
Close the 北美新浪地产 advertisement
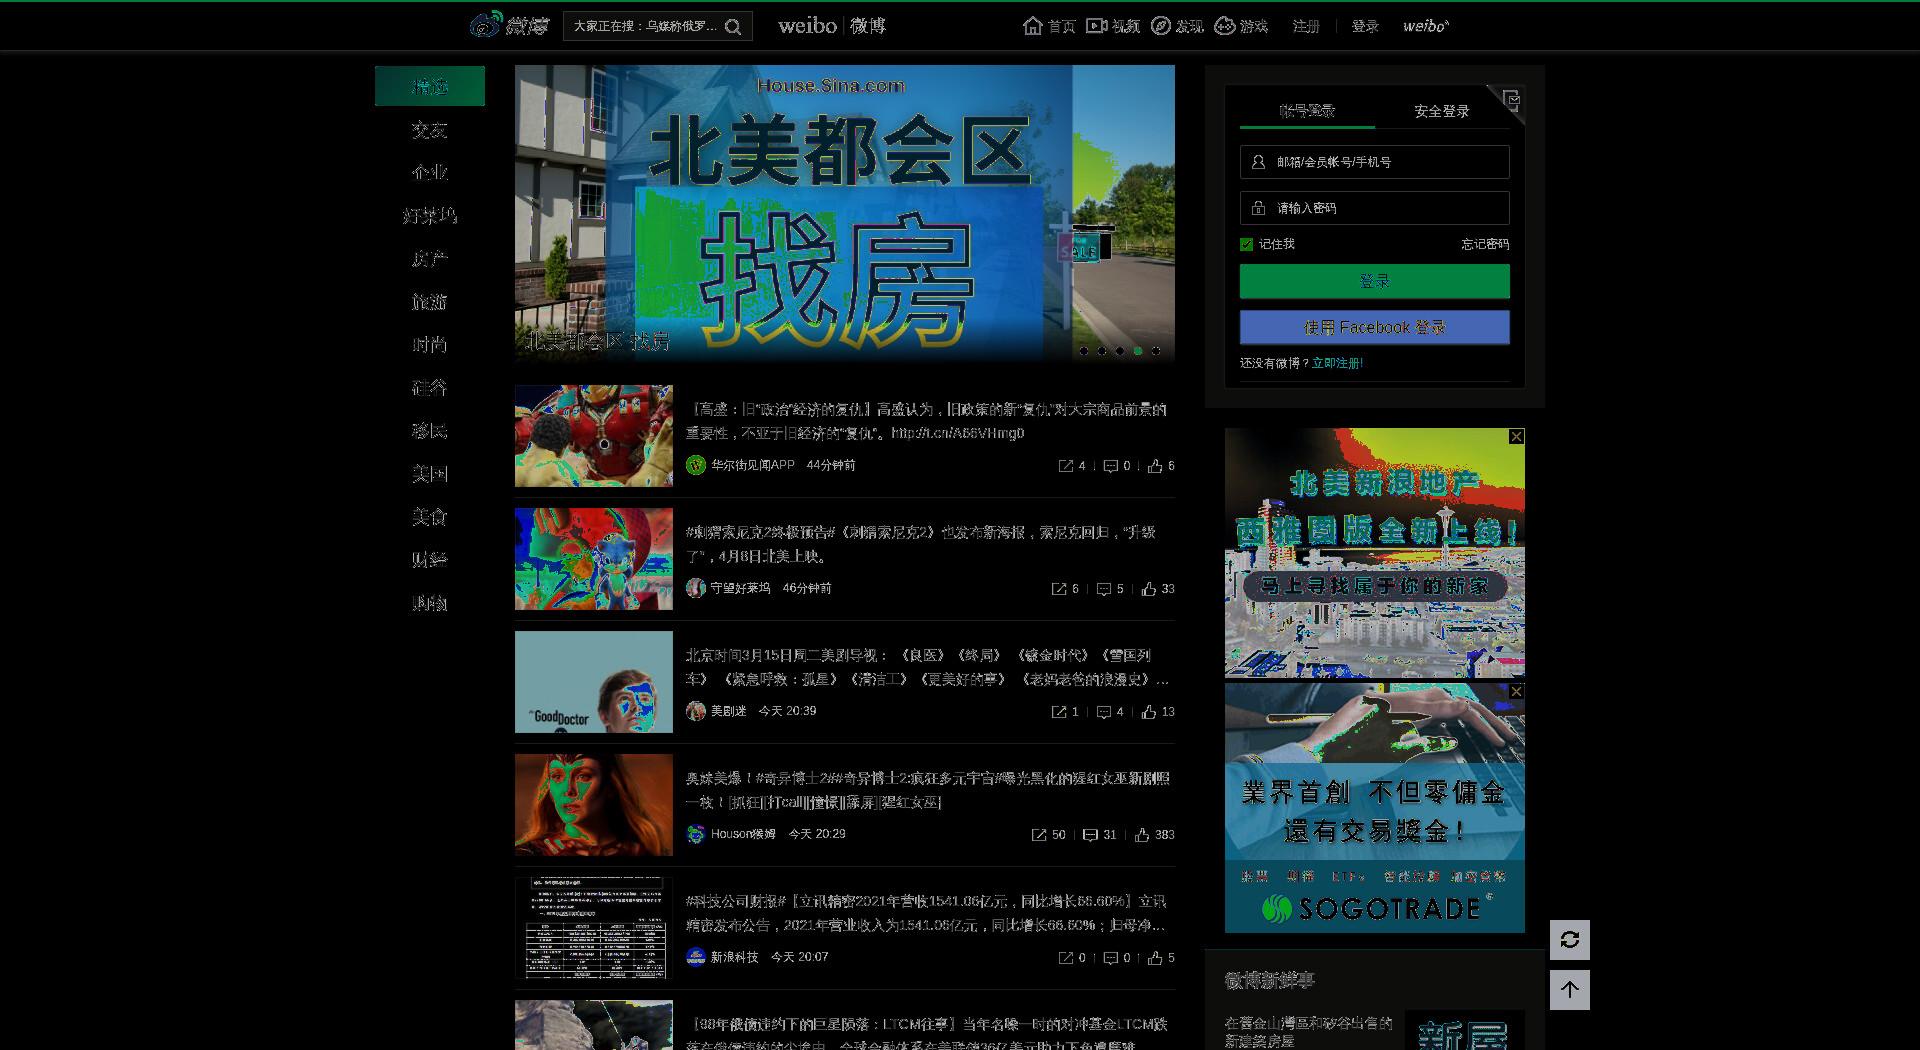(x=1516, y=437)
